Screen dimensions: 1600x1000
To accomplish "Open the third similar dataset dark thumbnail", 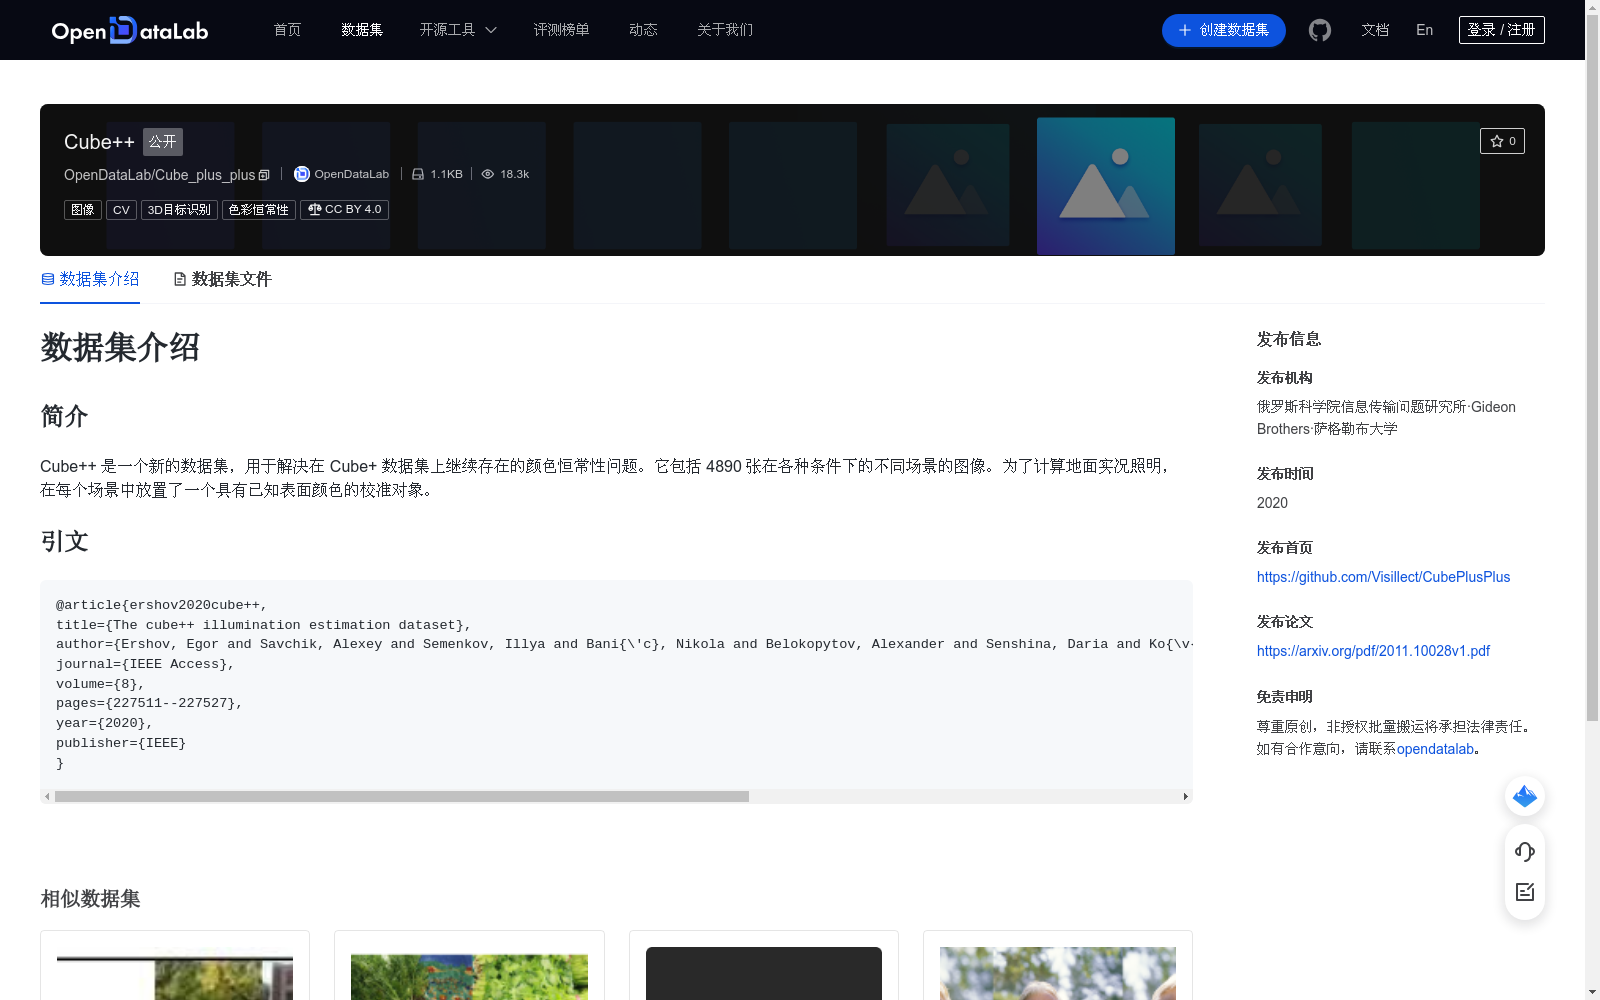I will pos(764,973).
